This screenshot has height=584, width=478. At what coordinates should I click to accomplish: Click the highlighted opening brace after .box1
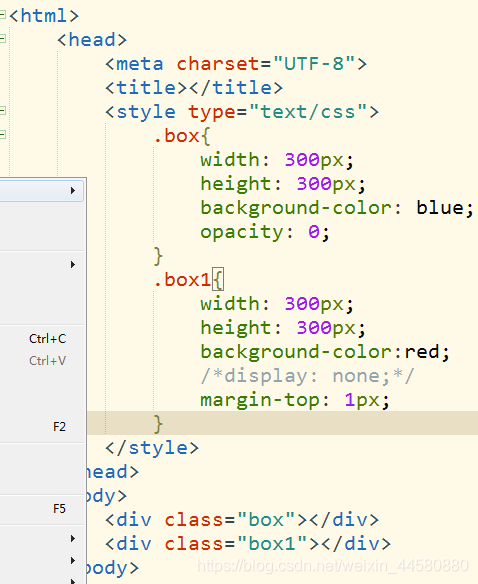click(218, 279)
